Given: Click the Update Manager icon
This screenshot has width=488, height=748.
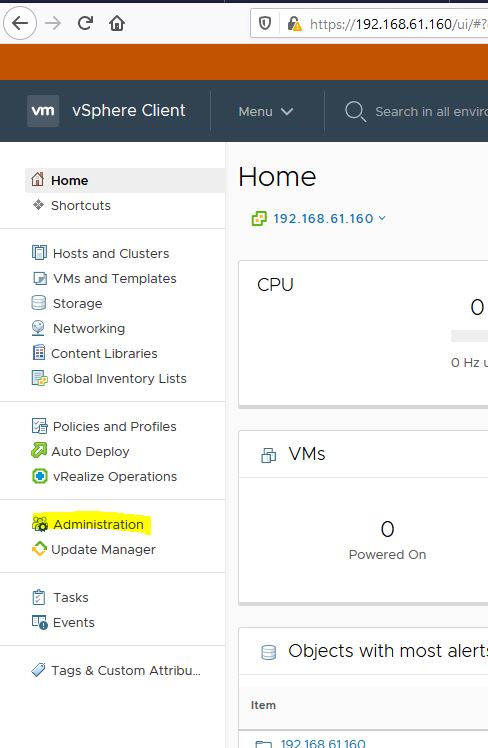Looking at the screenshot, I should tap(39, 549).
